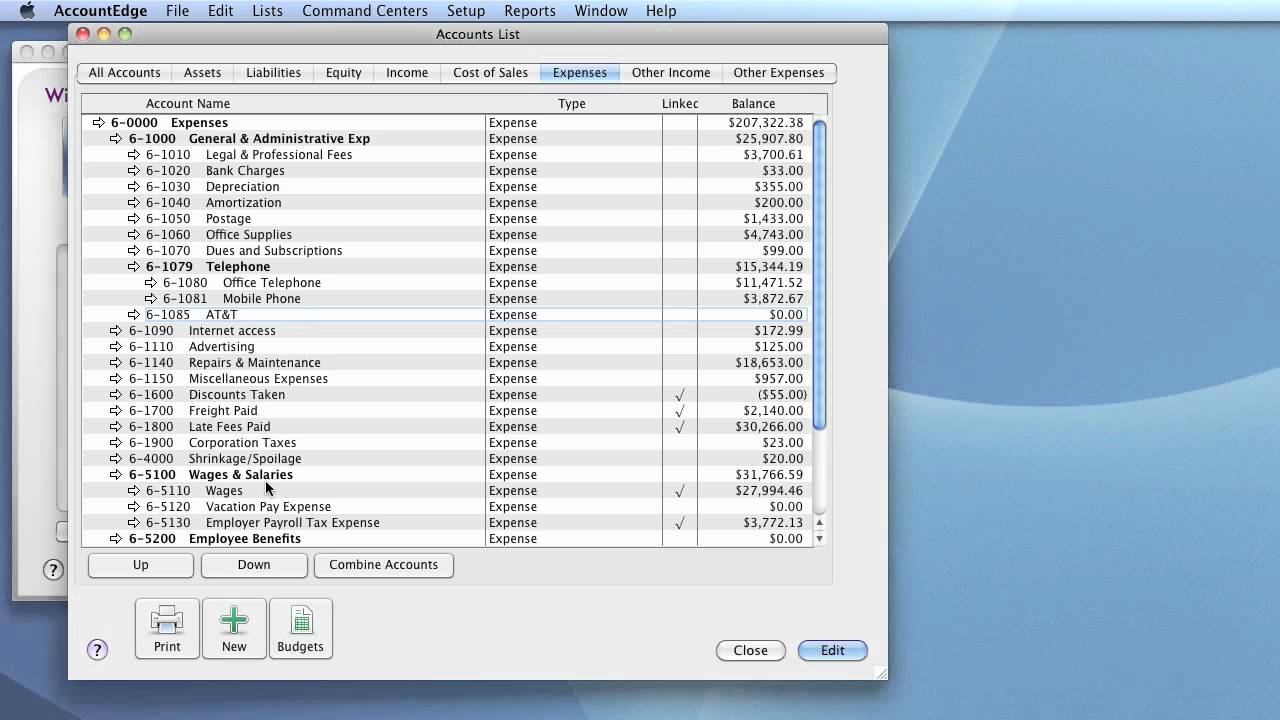Viewport: 1280px width, 720px height.
Task: Click the arrow icon beside 6-1060 Office Supplies
Action: (134, 235)
